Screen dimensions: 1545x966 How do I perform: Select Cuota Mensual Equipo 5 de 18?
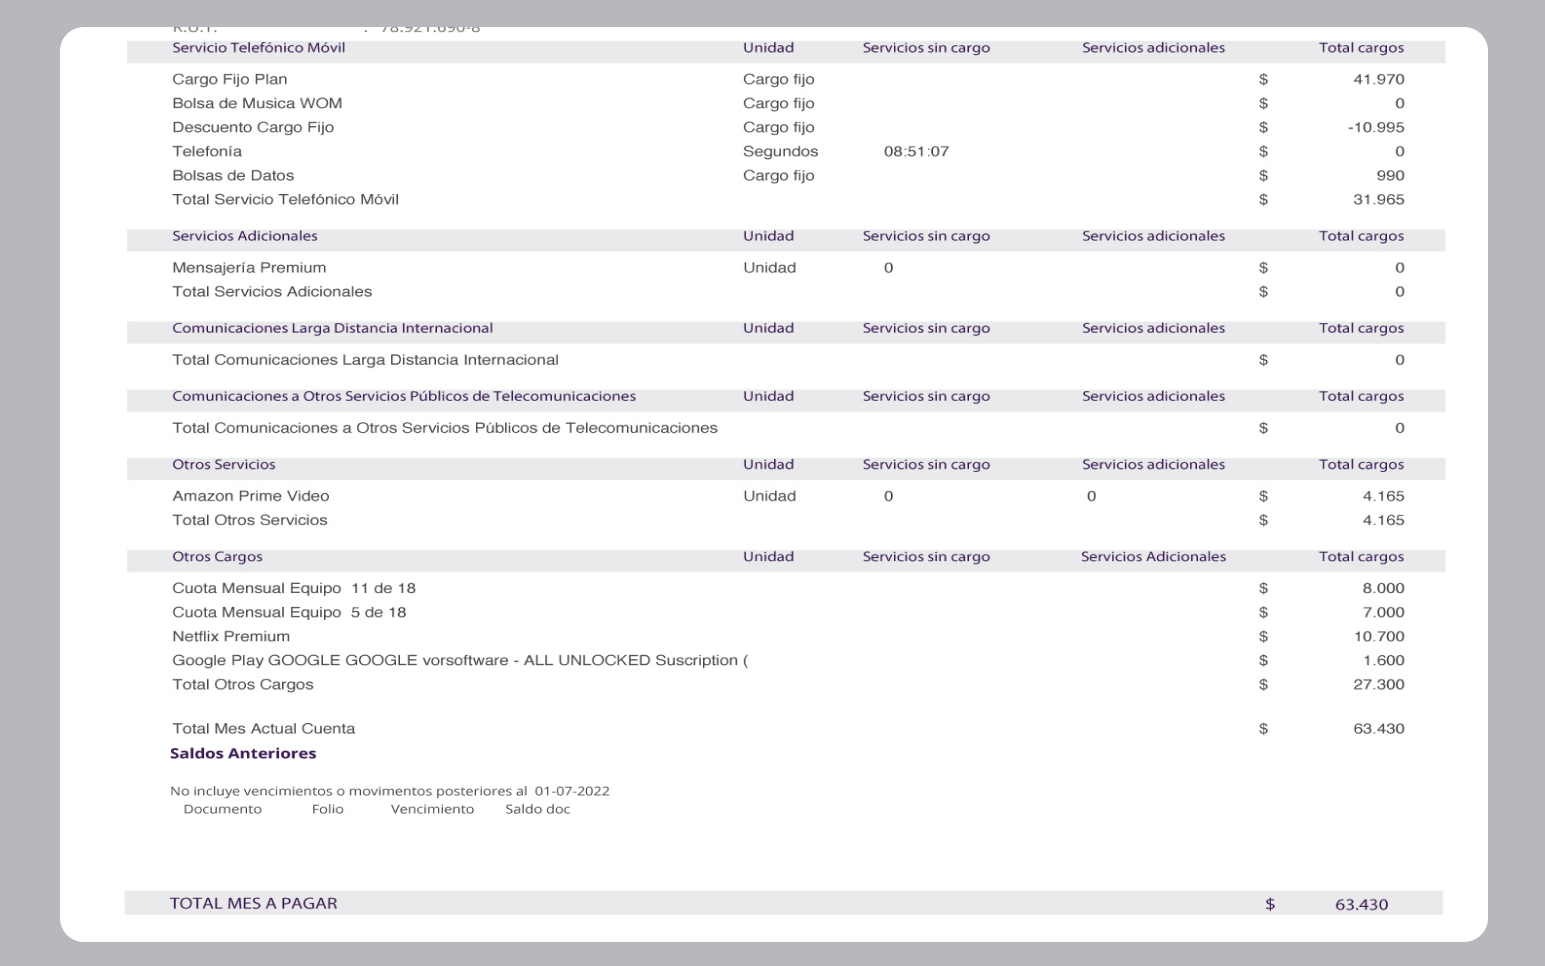point(289,612)
